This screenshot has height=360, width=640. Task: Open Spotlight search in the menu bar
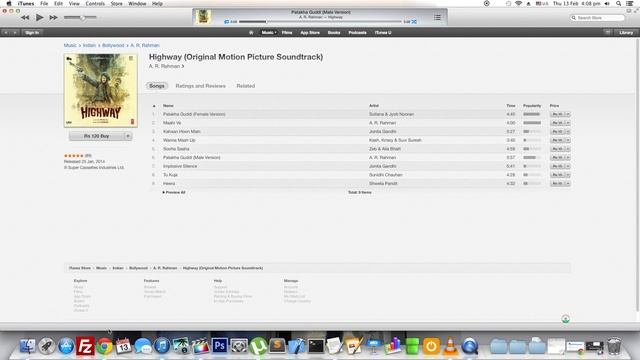point(619,3)
